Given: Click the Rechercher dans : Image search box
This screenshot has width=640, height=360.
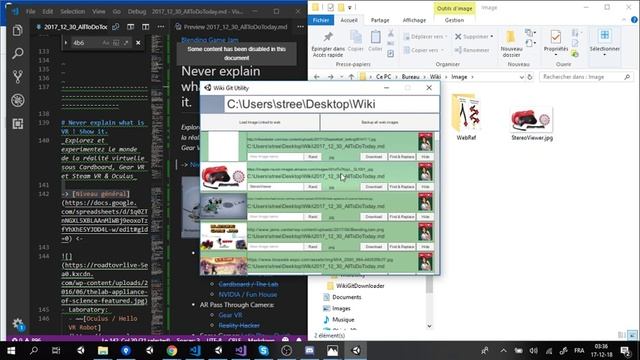Looking at the screenshot, I should pos(586,77).
